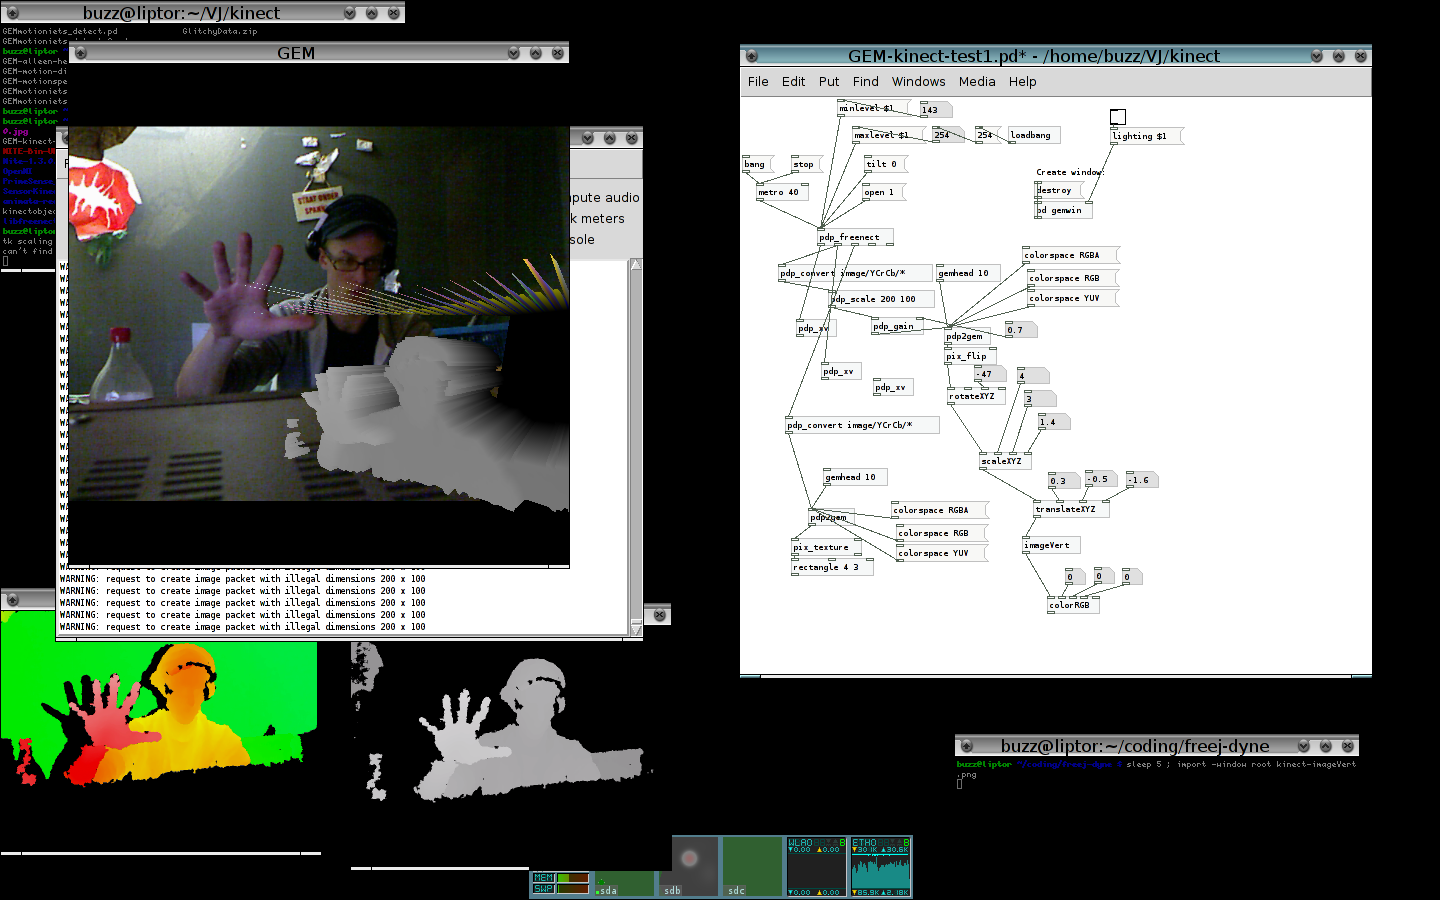Select the number box showing -47

pyautogui.click(x=990, y=374)
